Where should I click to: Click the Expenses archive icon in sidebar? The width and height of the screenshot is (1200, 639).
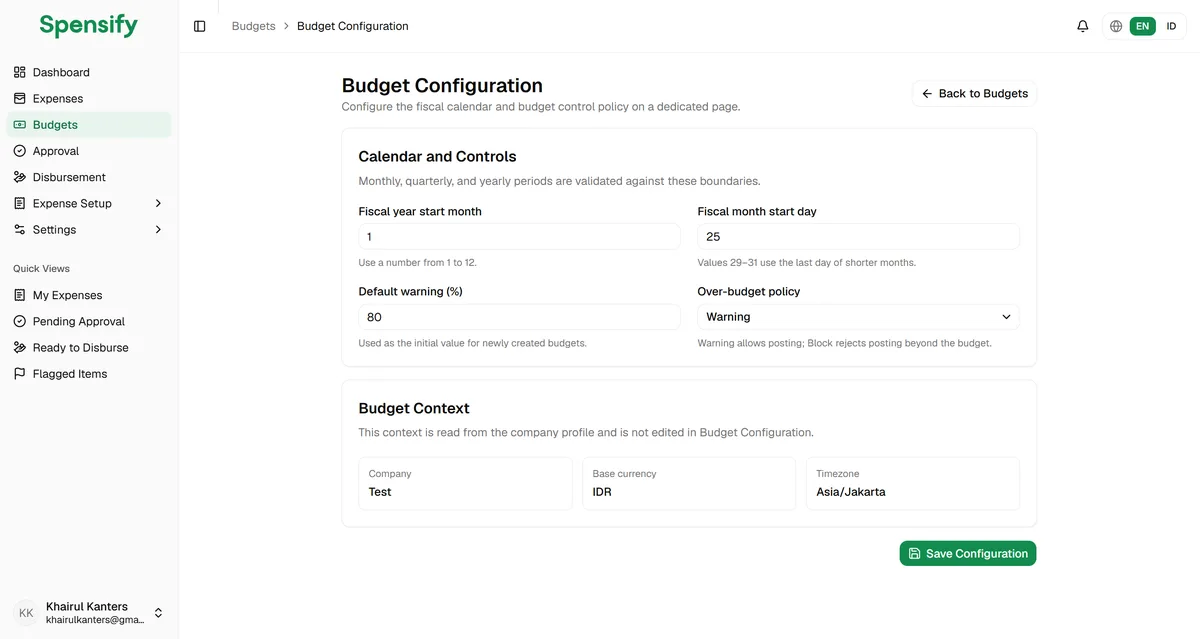coord(20,98)
